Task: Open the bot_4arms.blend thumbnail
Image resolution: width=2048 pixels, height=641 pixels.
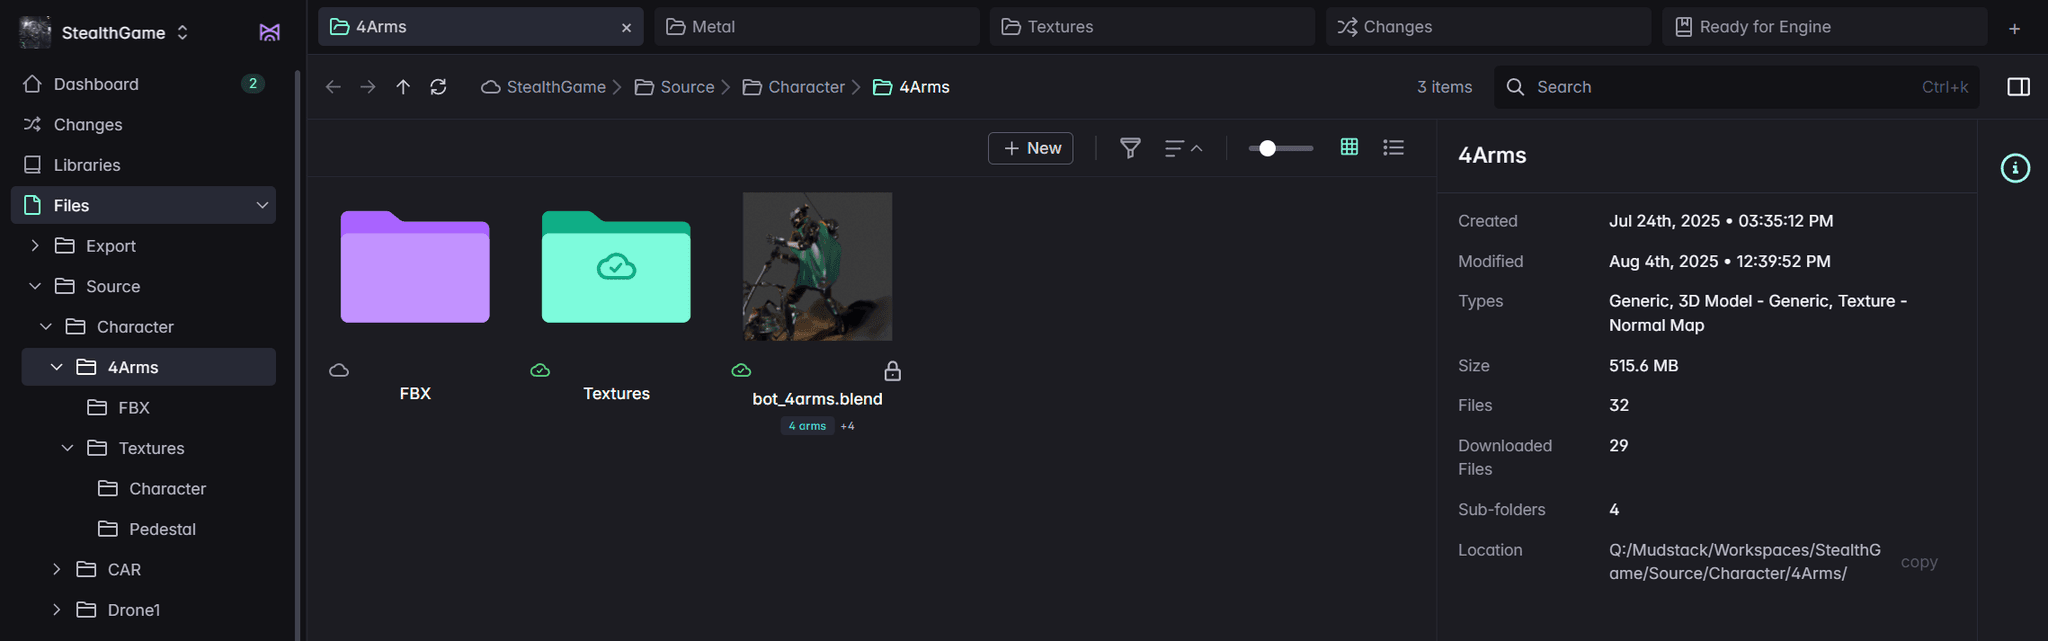Action: pos(817,267)
